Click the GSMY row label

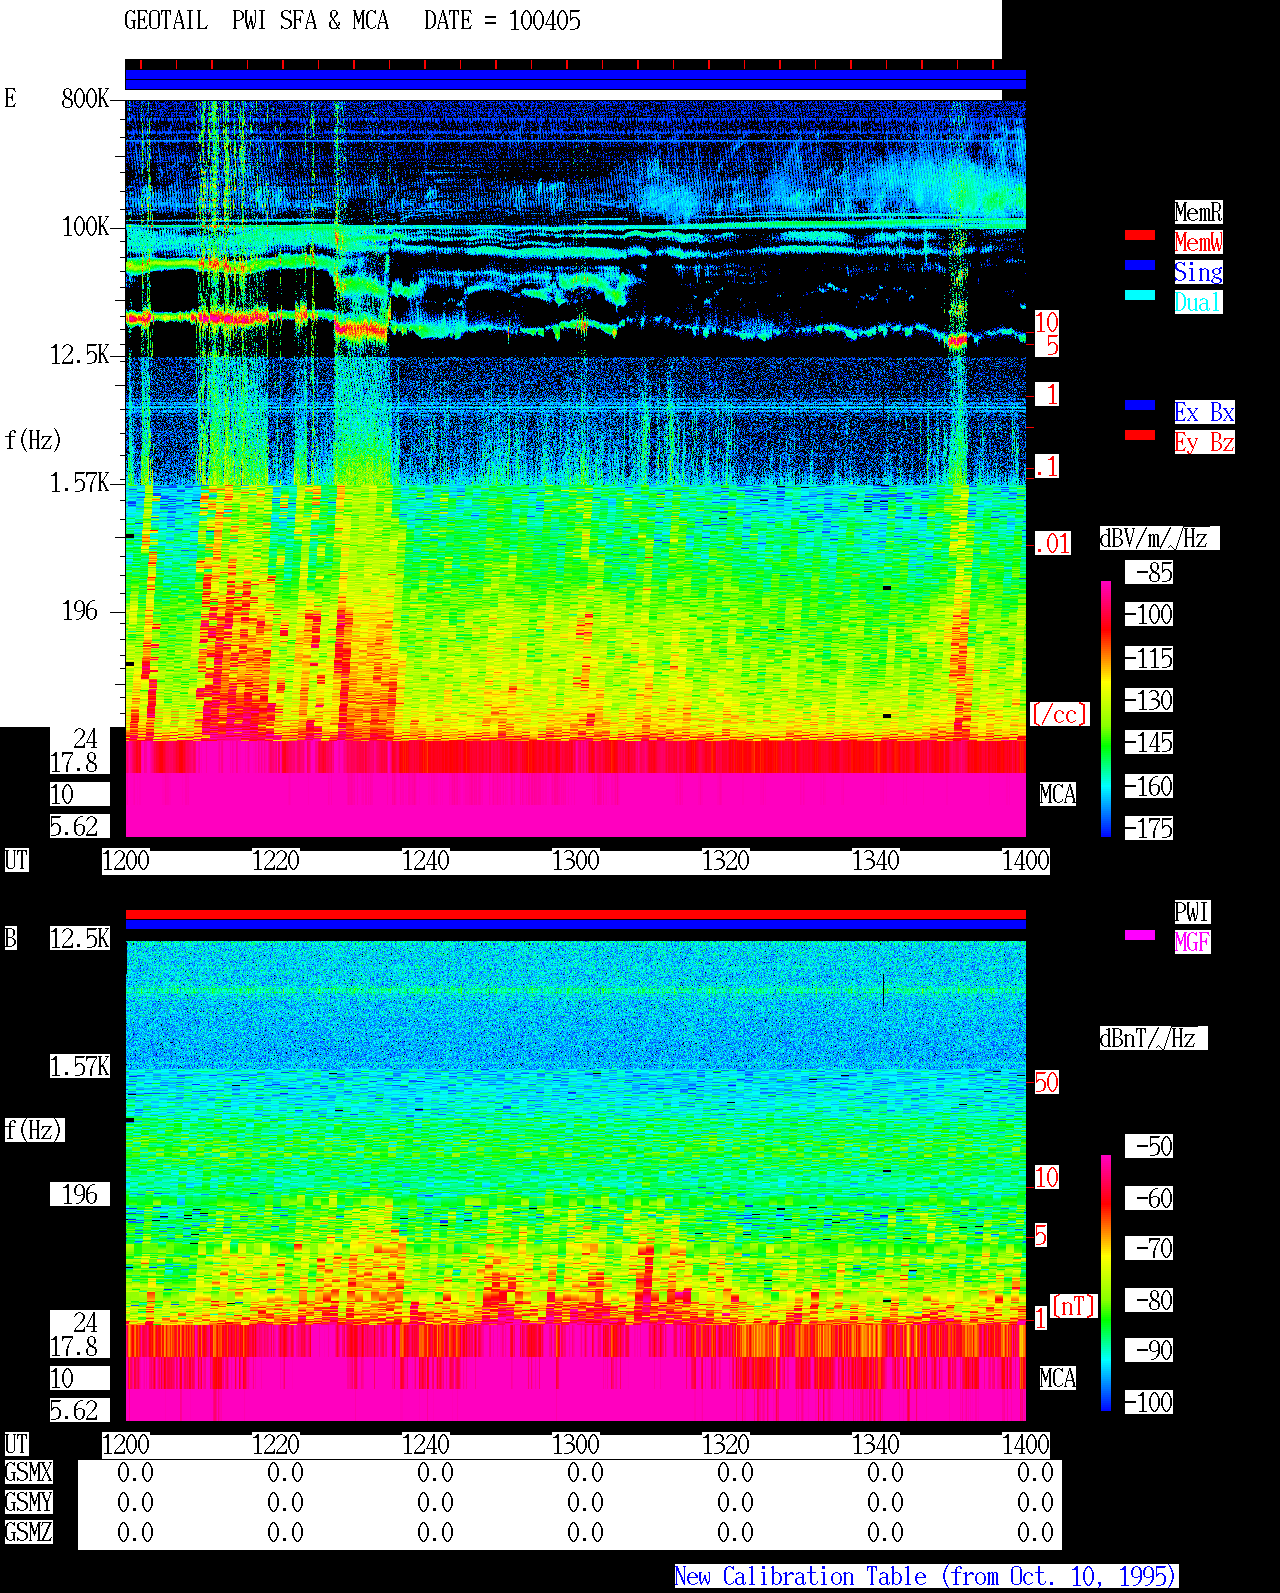[x=28, y=1502]
